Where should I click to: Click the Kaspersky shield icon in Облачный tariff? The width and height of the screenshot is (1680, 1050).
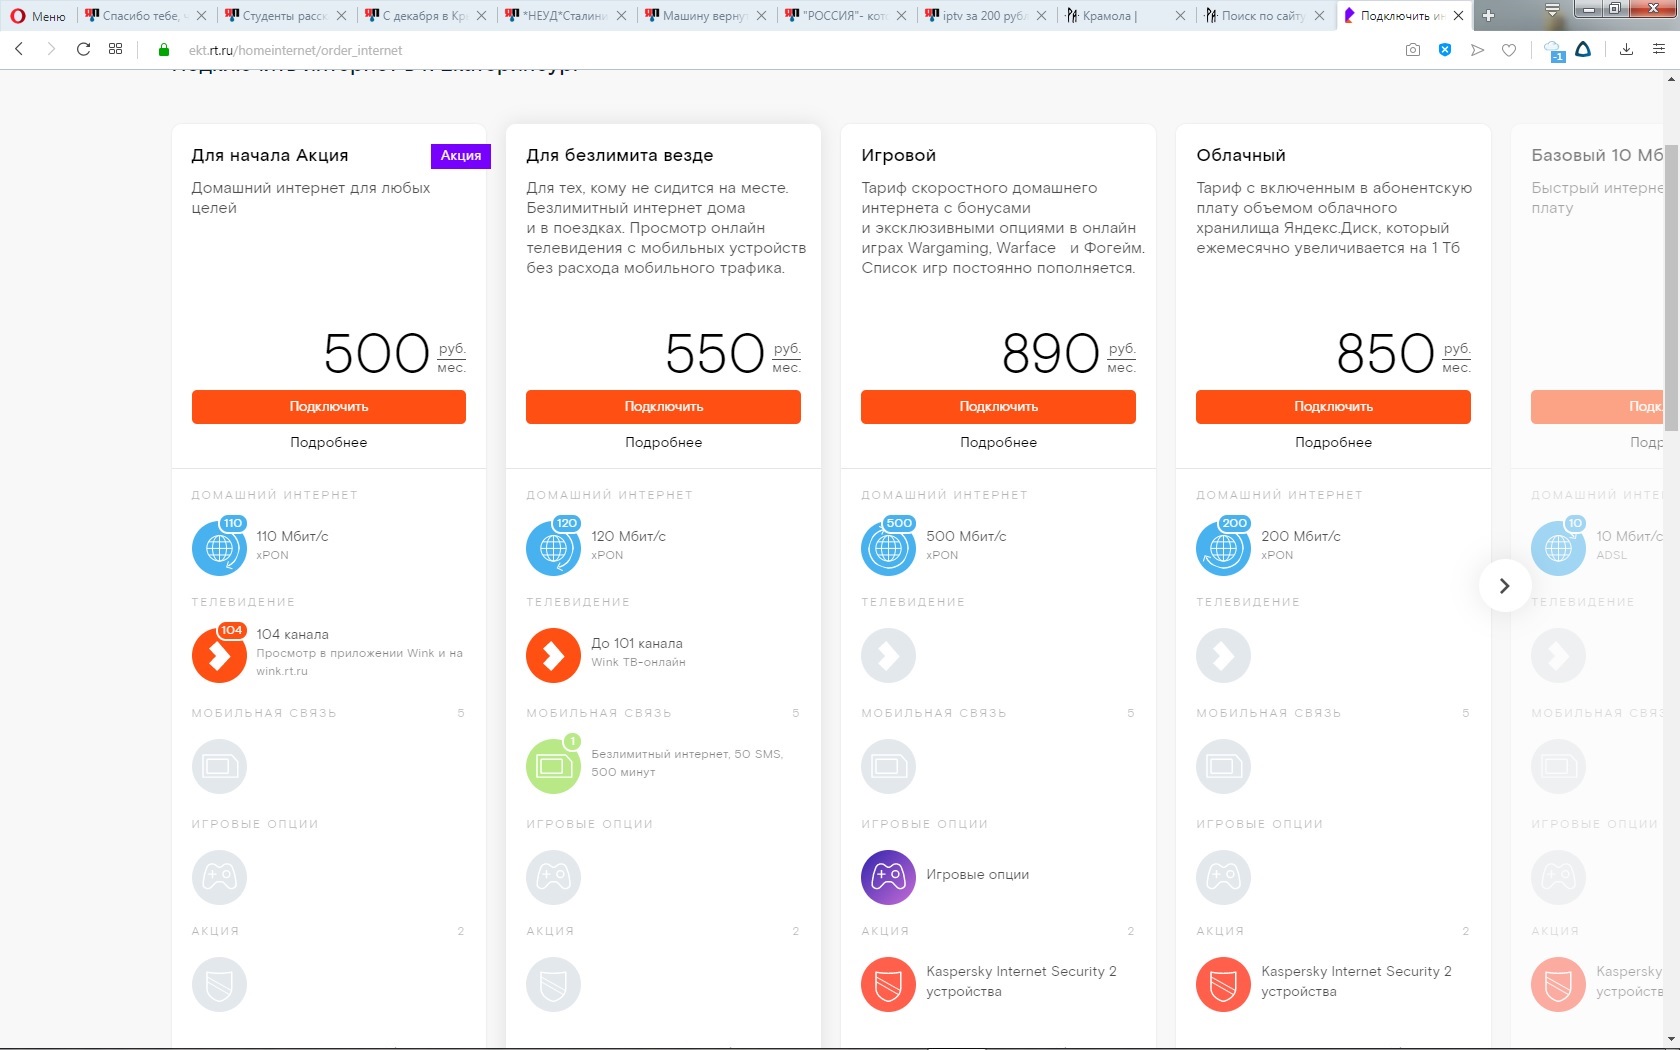click(x=1223, y=984)
